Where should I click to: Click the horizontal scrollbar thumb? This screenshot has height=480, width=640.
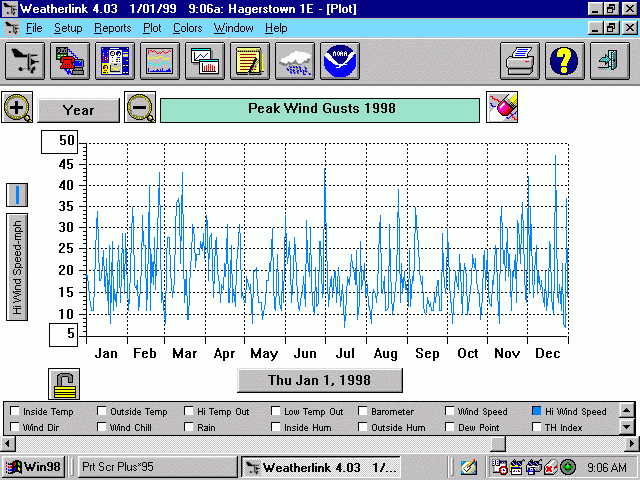(x=498, y=443)
